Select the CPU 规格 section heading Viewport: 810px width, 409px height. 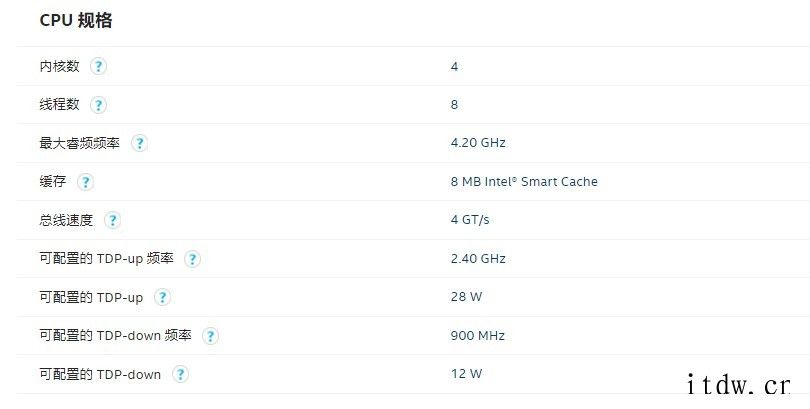(x=76, y=20)
